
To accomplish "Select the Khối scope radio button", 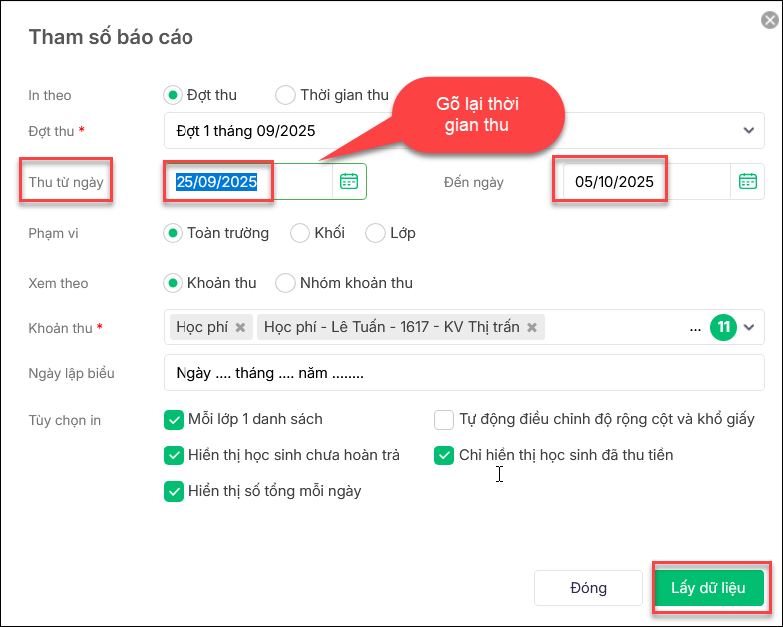I will pos(300,233).
